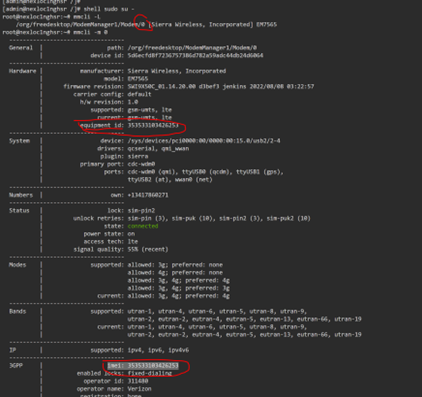Click the '3GPP' section heading
This screenshot has width=422, height=397.
pyautogui.click(x=16, y=366)
